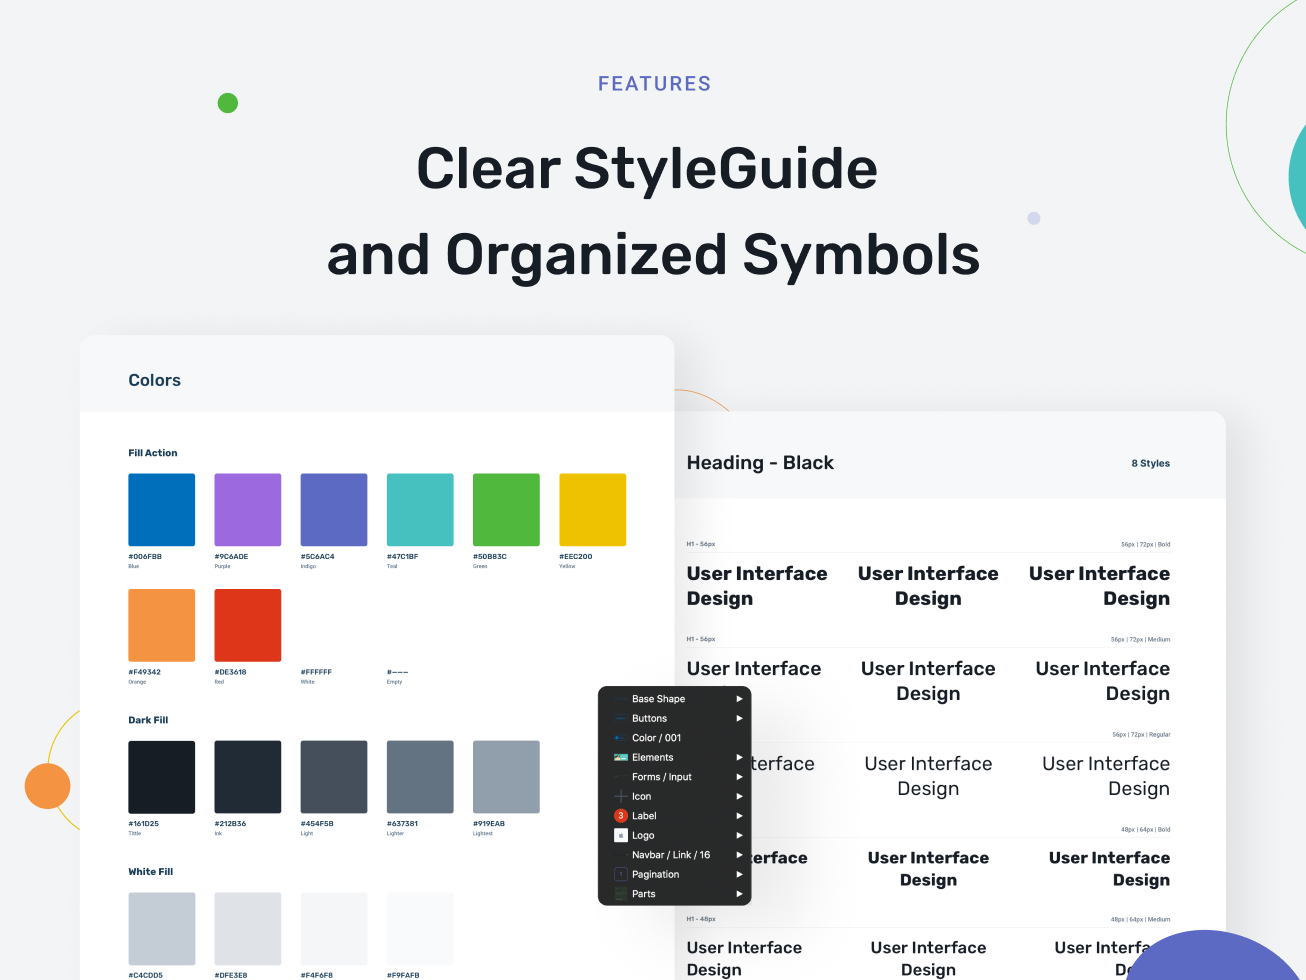Image resolution: width=1306 pixels, height=980 pixels.
Task: Toggle the switch icon beside Color / 001
Action: click(x=621, y=737)
